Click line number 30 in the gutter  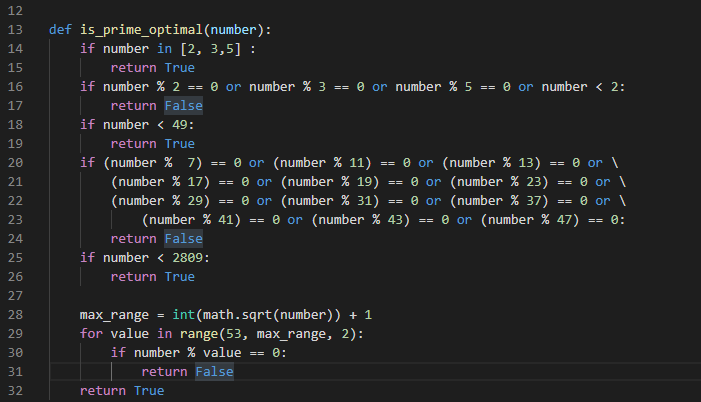click(15, 353)
